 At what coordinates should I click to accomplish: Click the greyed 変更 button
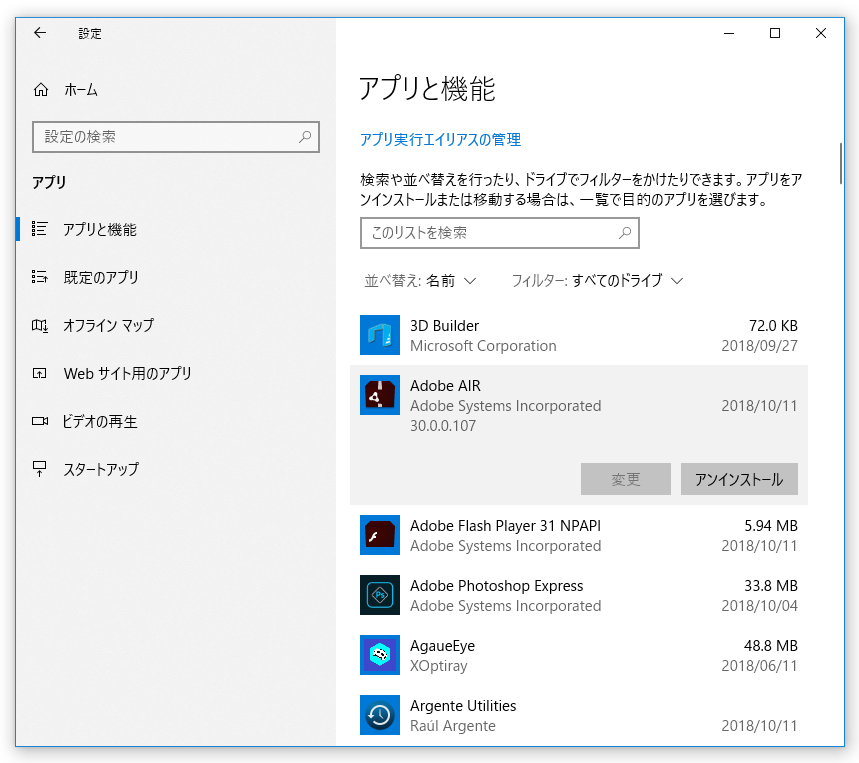click(x=626, y=479)
